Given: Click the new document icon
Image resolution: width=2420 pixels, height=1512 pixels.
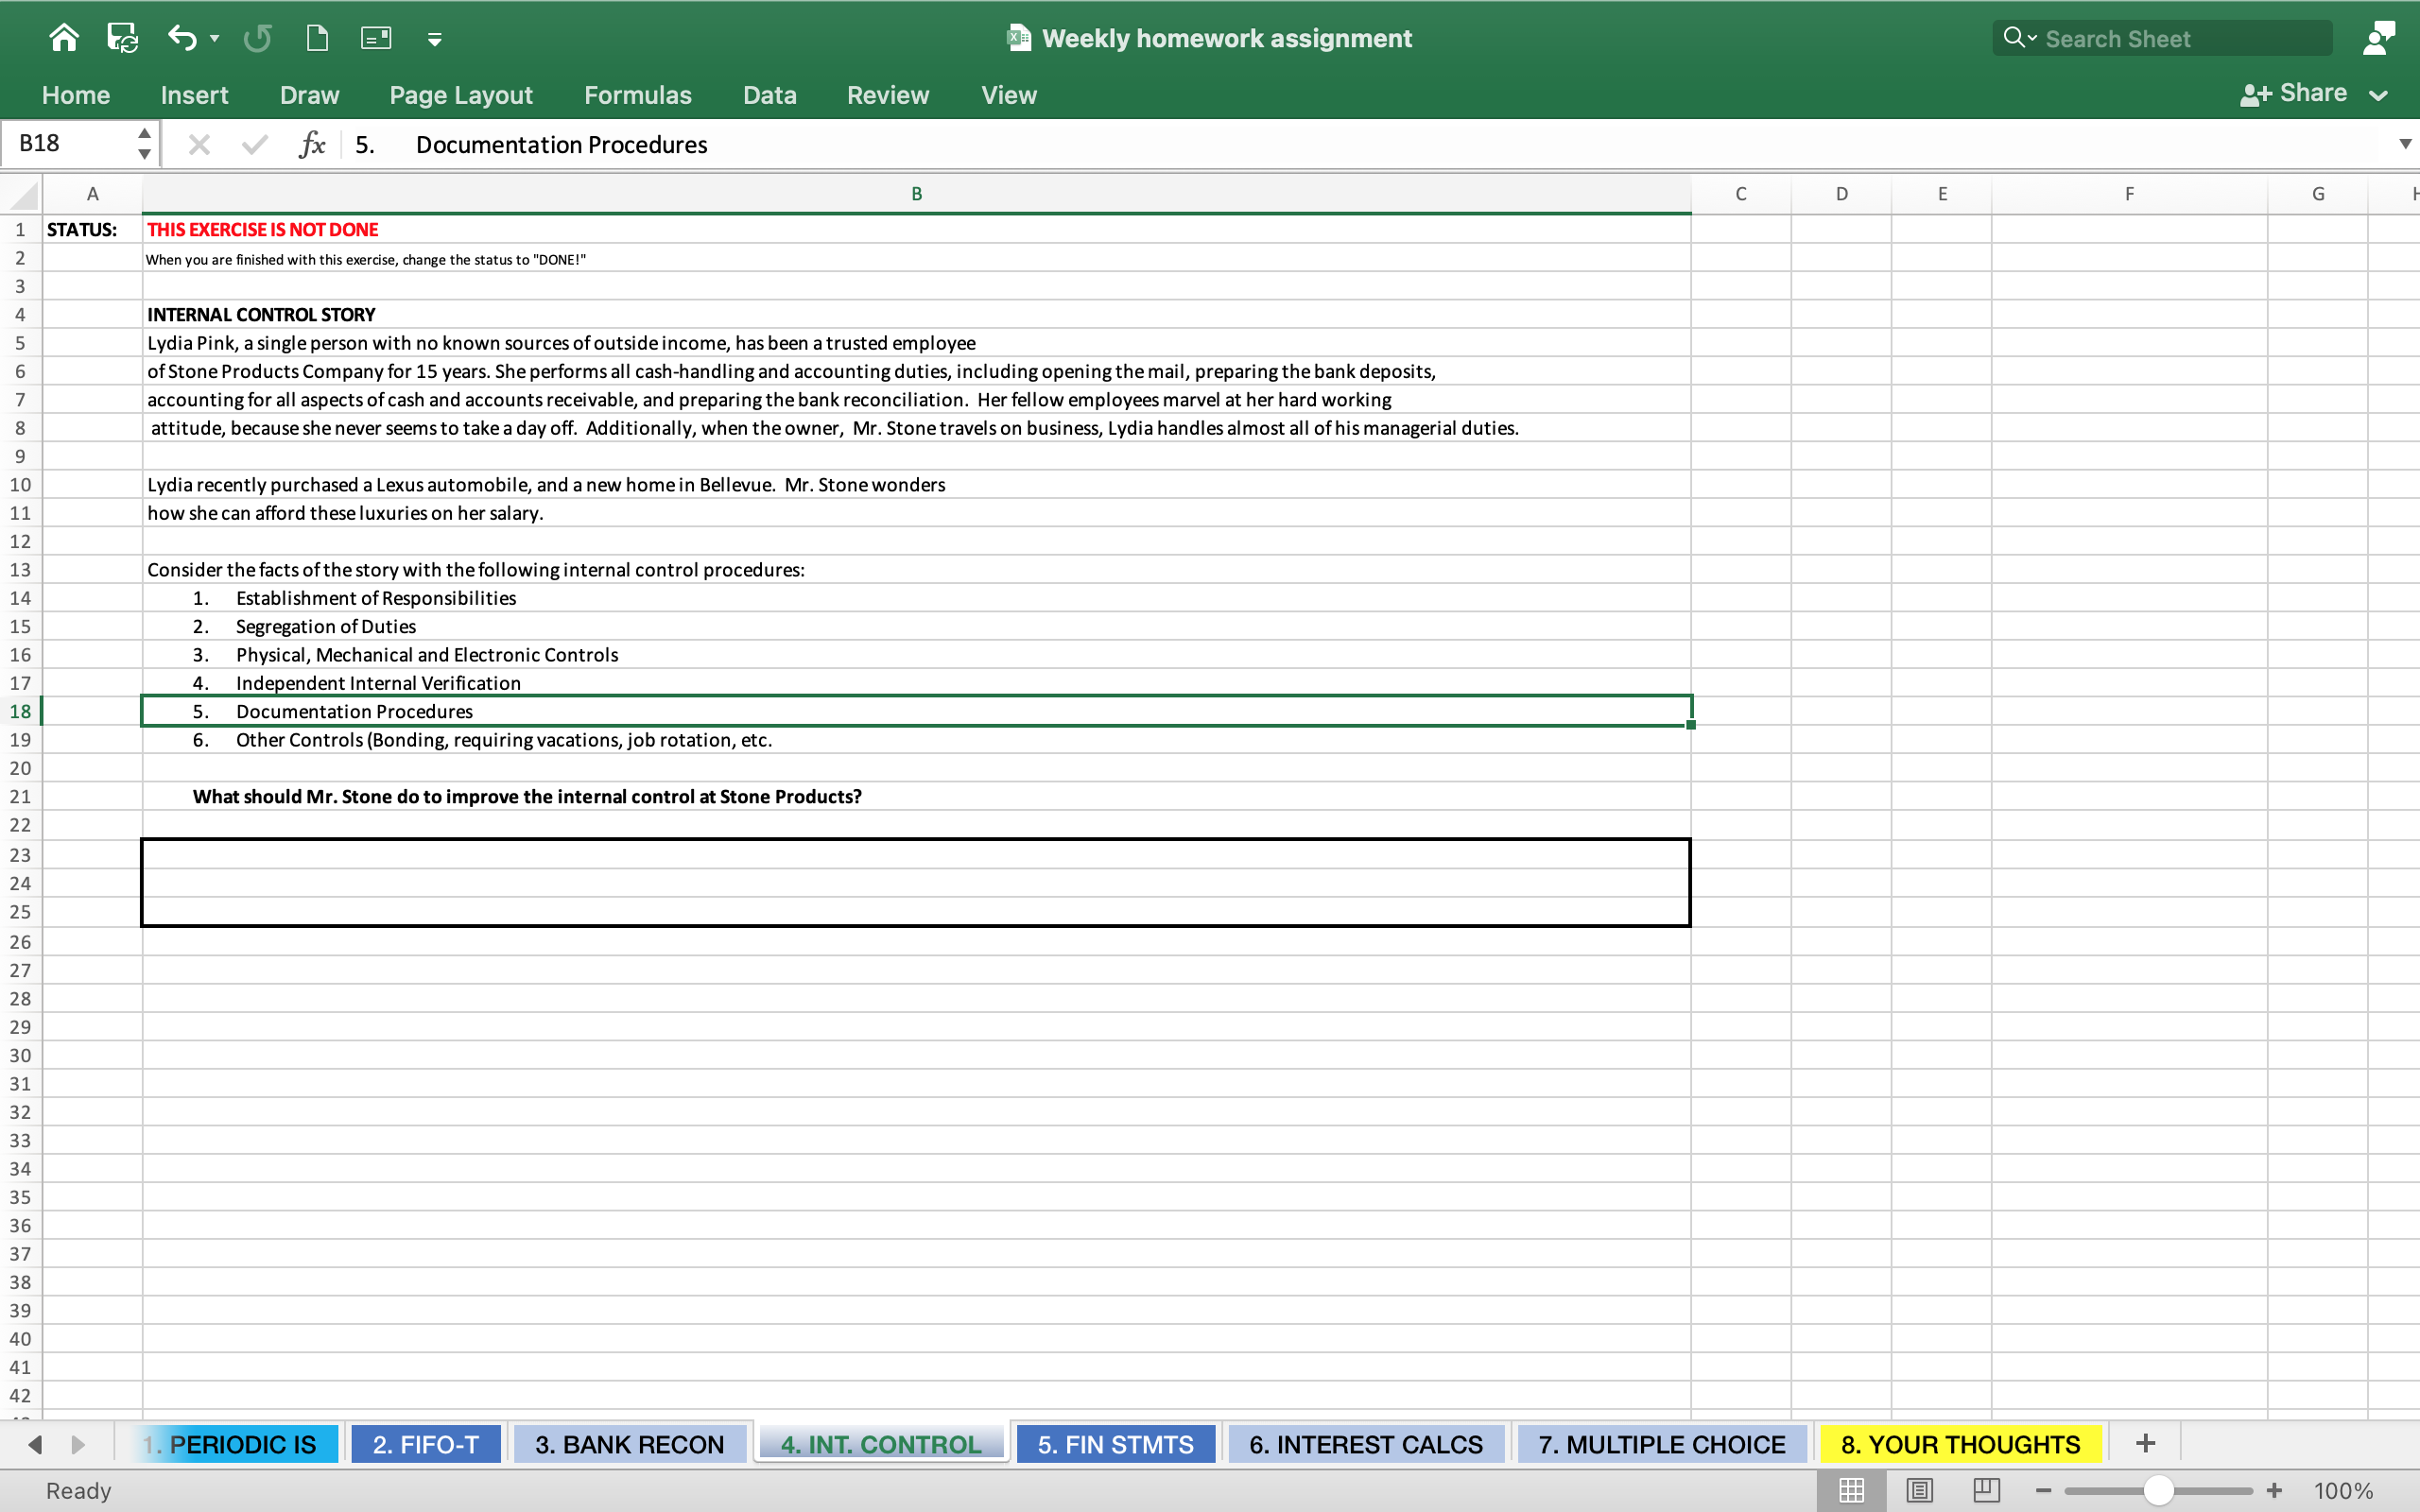Looking at the screenshot, I should pos(317,38).
